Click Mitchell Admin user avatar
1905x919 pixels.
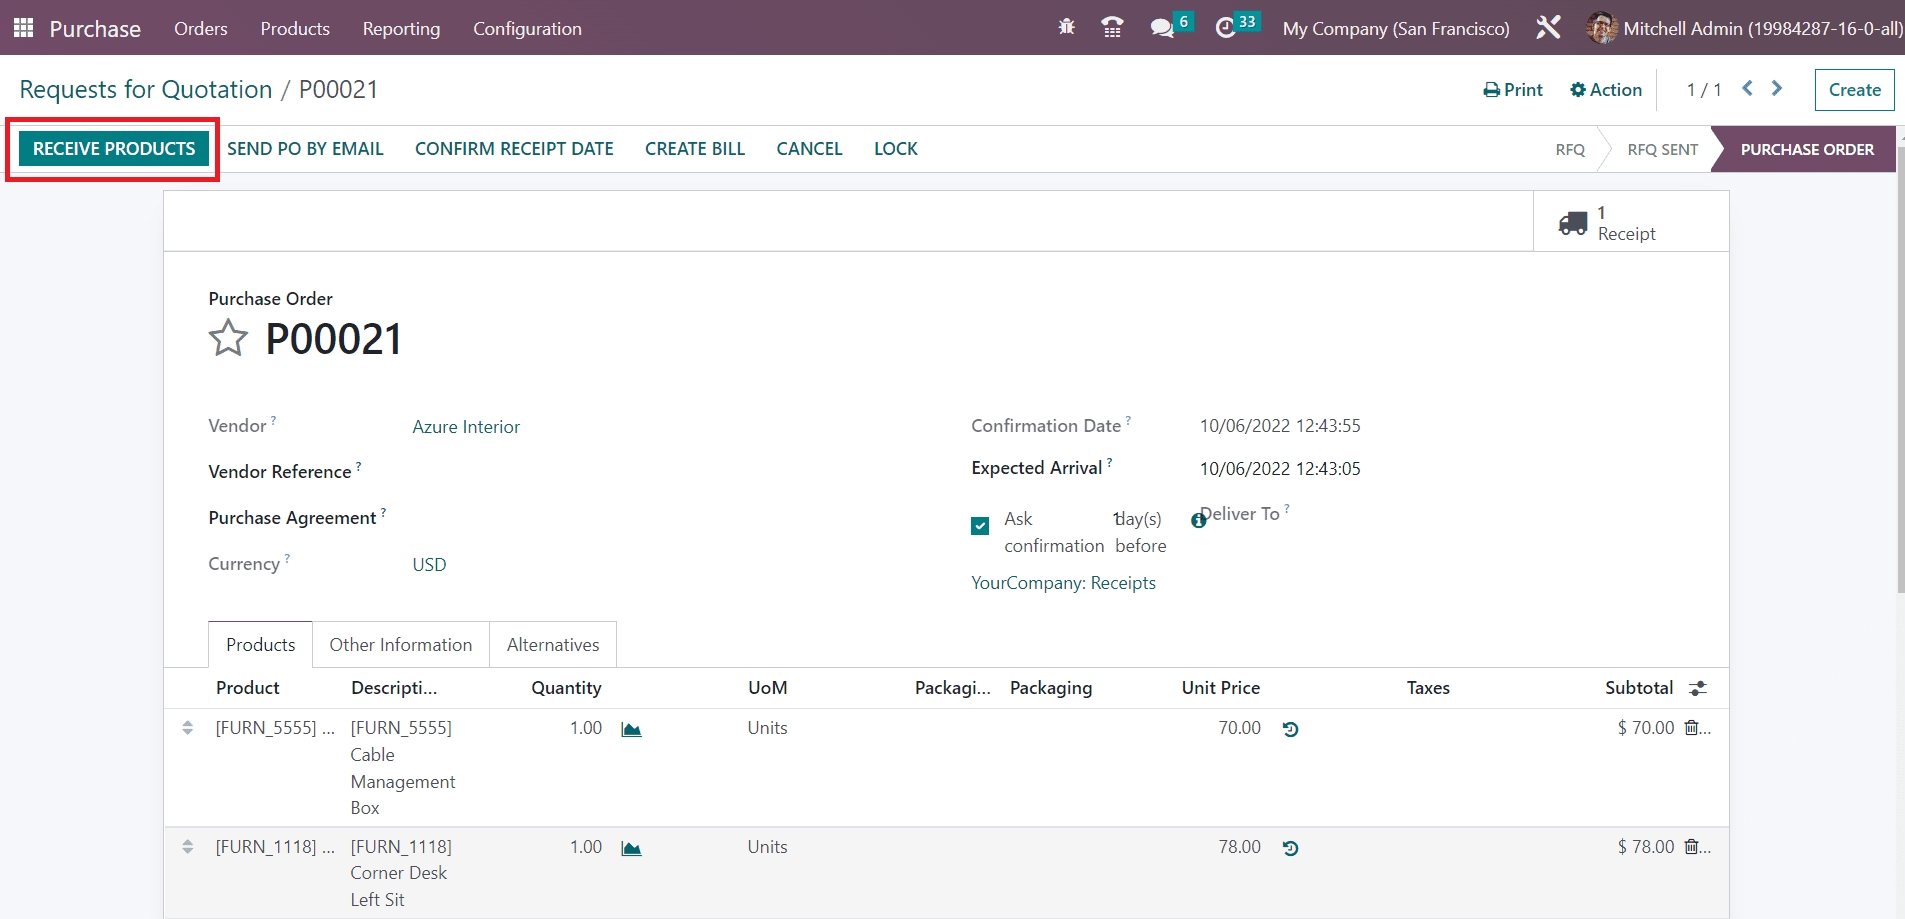pos(1601,28)
